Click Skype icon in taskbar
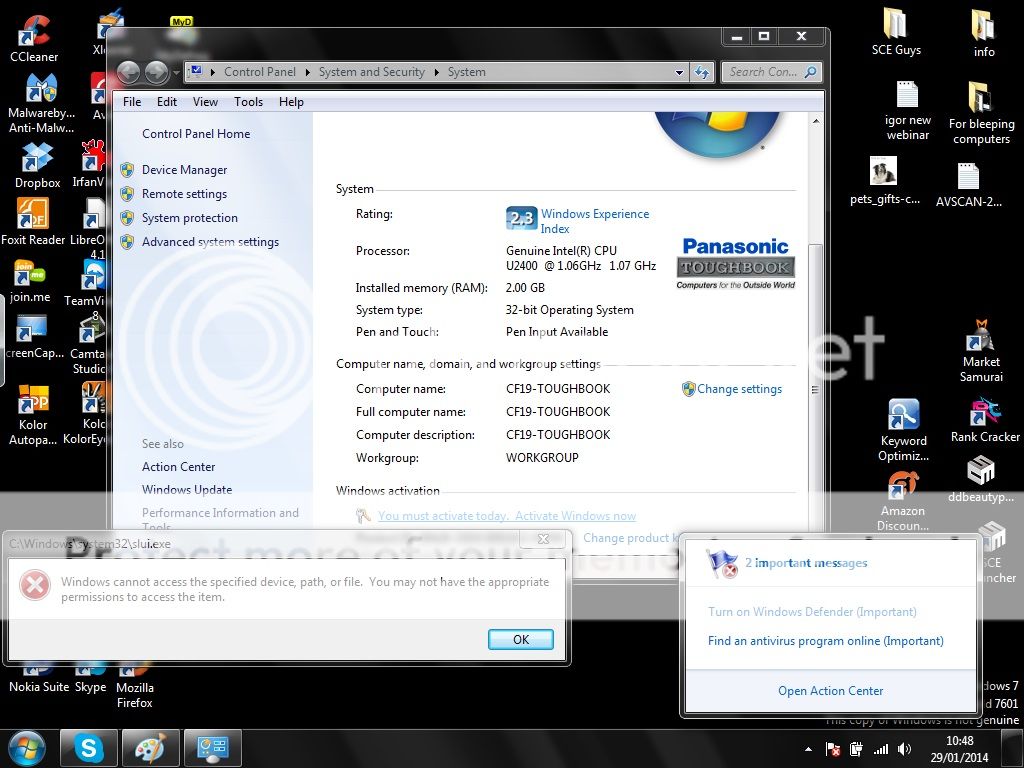Image resolution: width=1024 pixels, height=768 pixels. pos(88,748)
